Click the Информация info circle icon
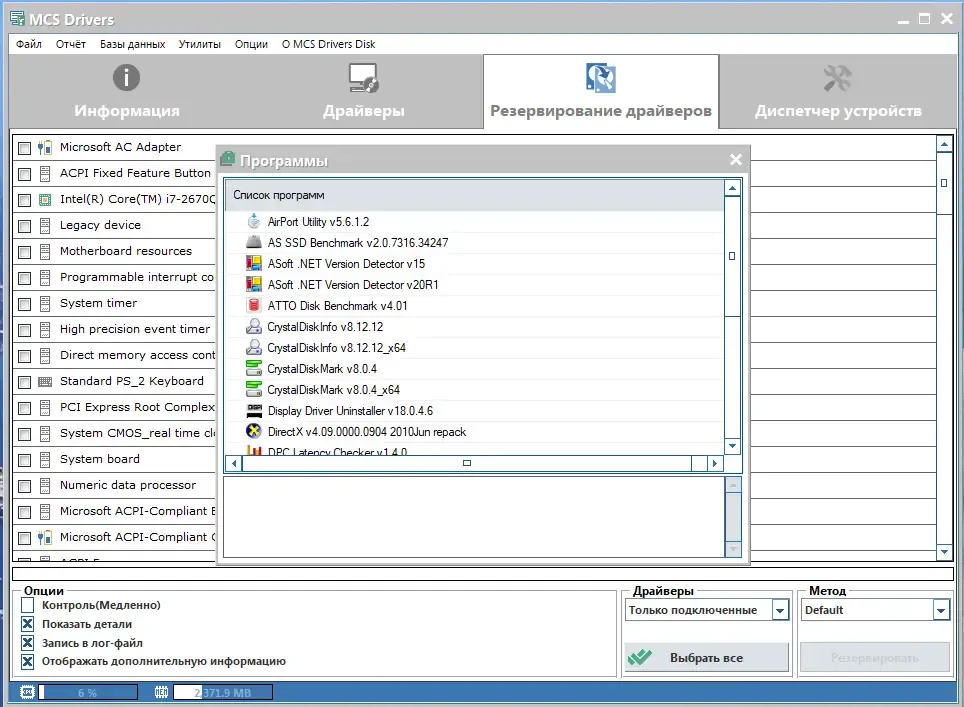 pos(126,77)
